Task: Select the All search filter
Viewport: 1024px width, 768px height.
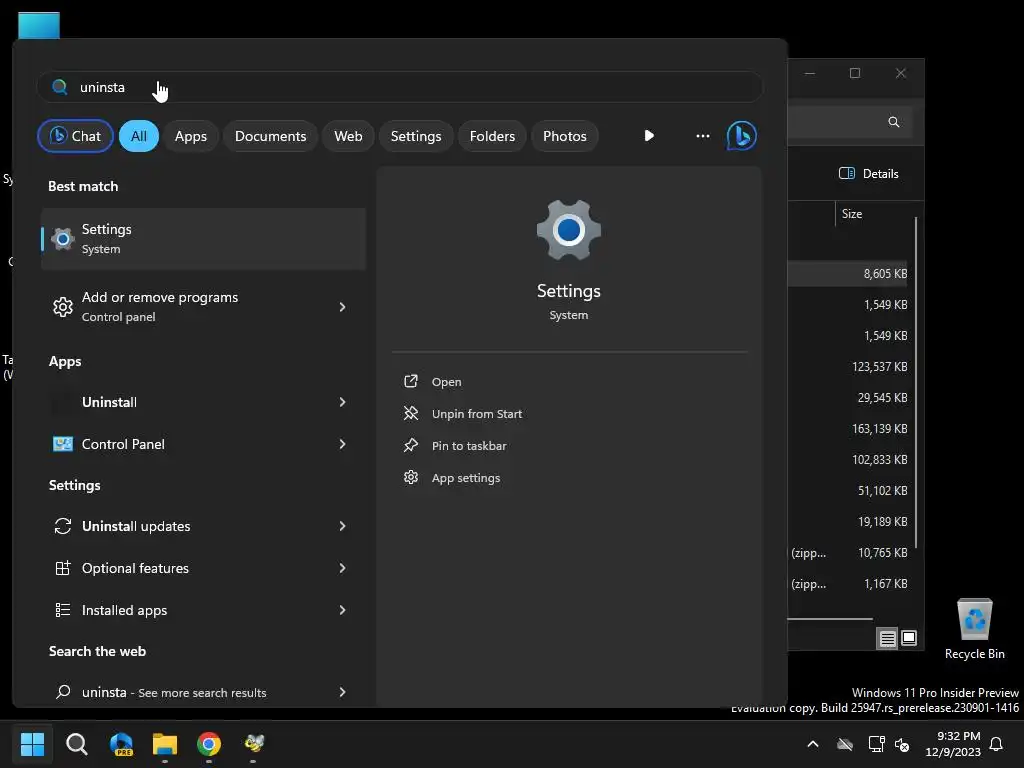Action: (138, 136)
